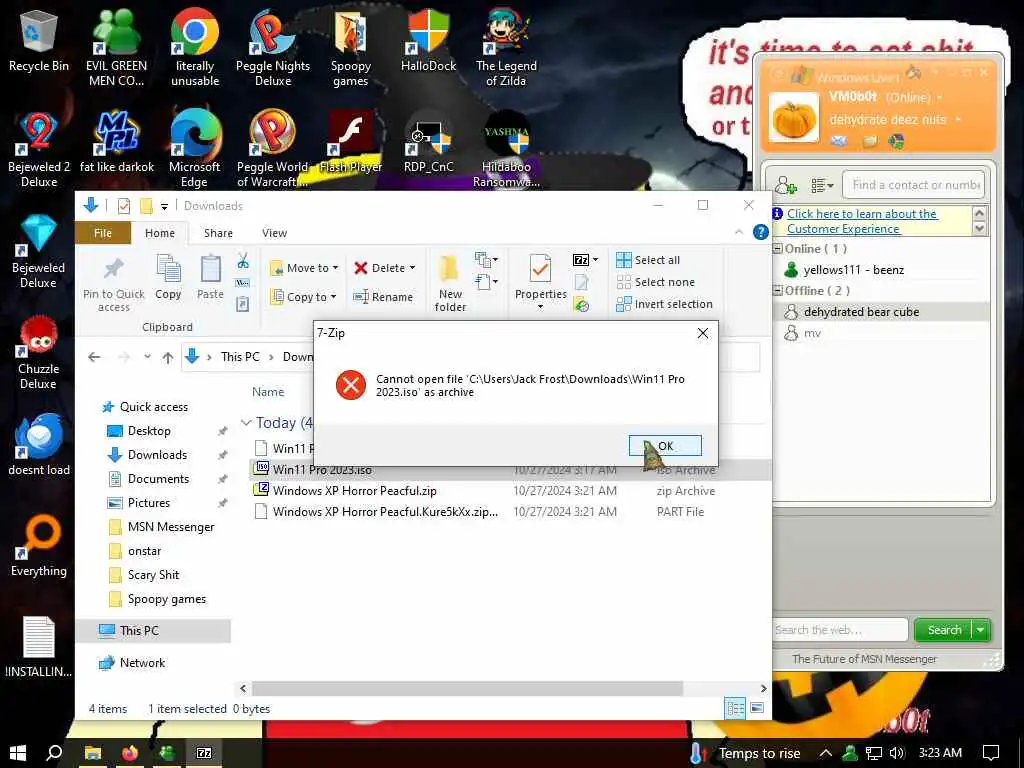Click the horizontal scrollbar in Explorer
Screen dimensions: 1024x768
tap(467, 688)
